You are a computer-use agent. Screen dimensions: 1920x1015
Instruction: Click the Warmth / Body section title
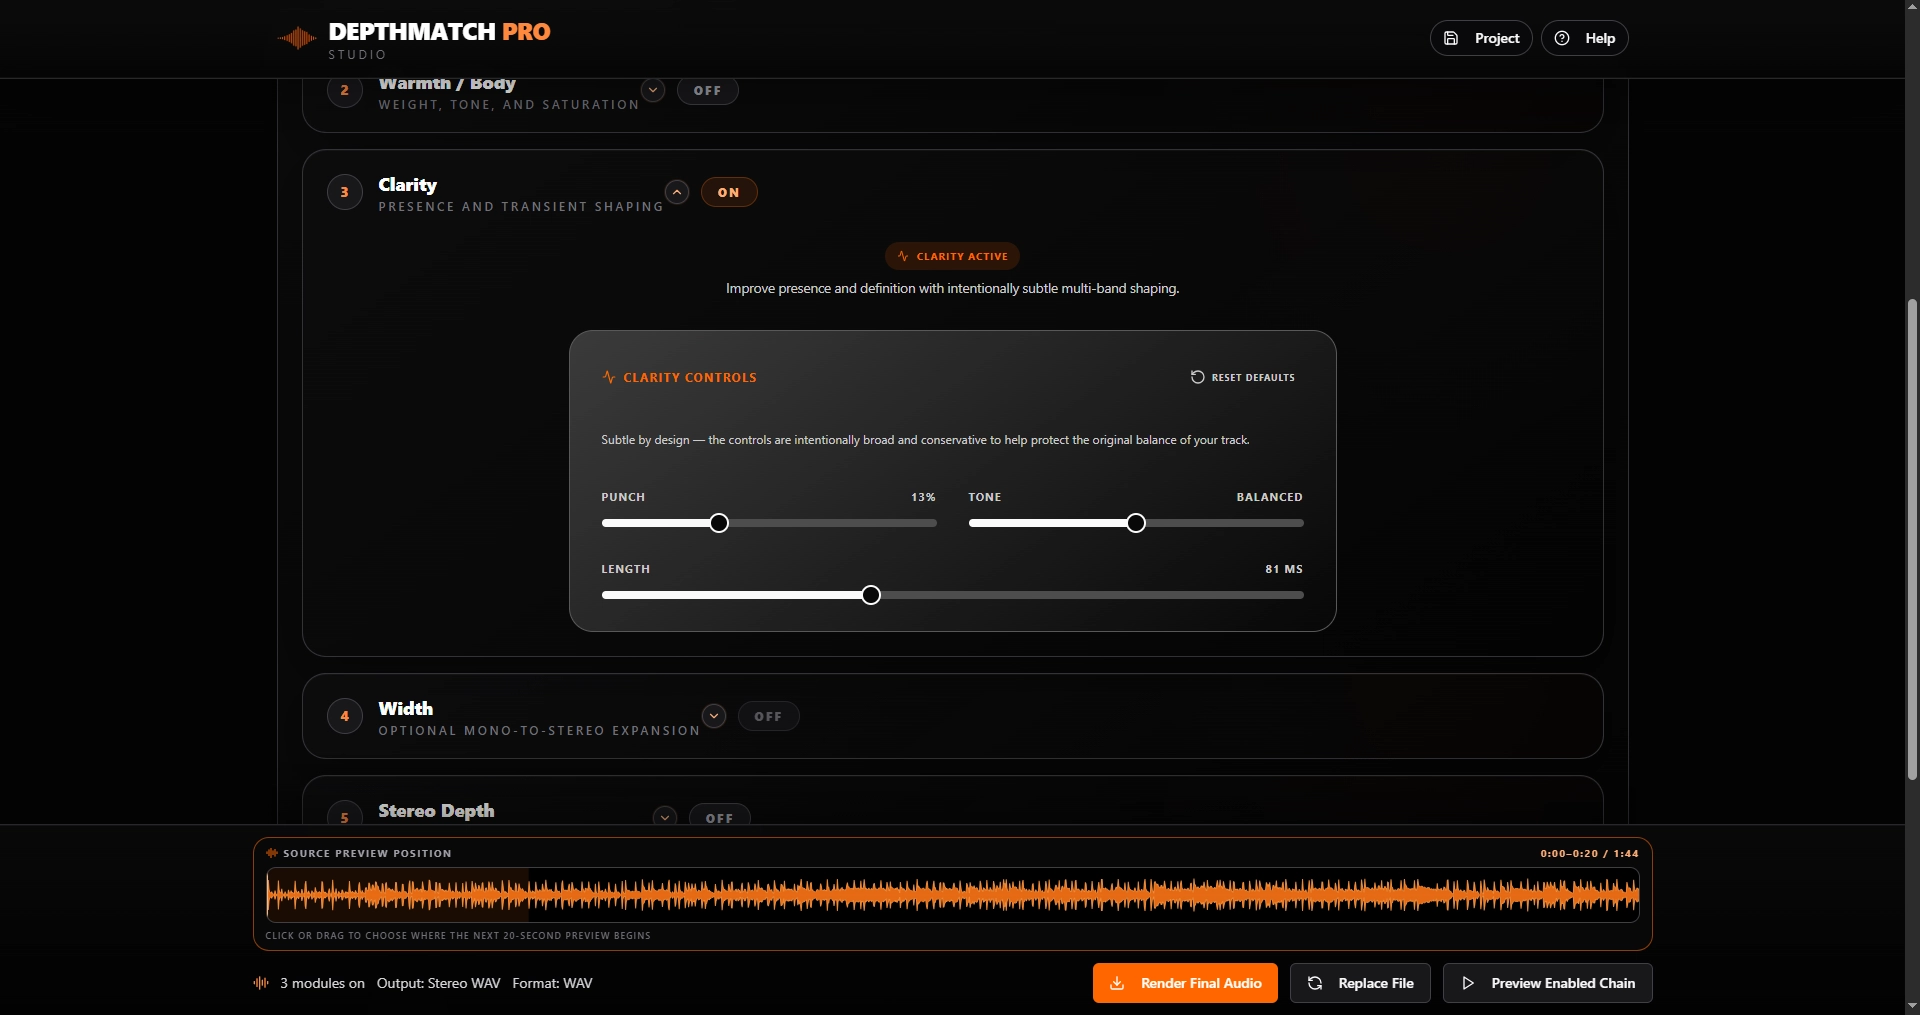coord(447,84)
